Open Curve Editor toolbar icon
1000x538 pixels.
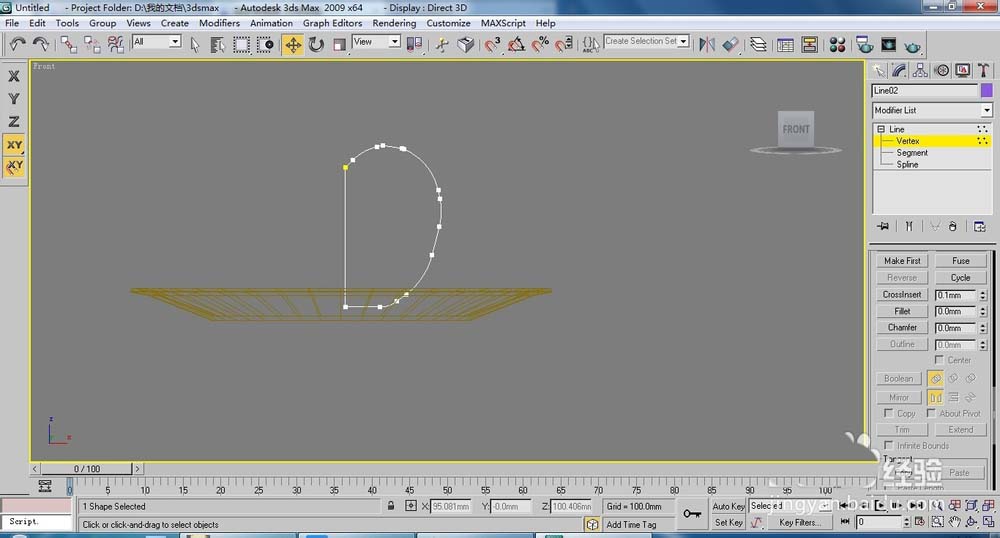click(786, 45)
